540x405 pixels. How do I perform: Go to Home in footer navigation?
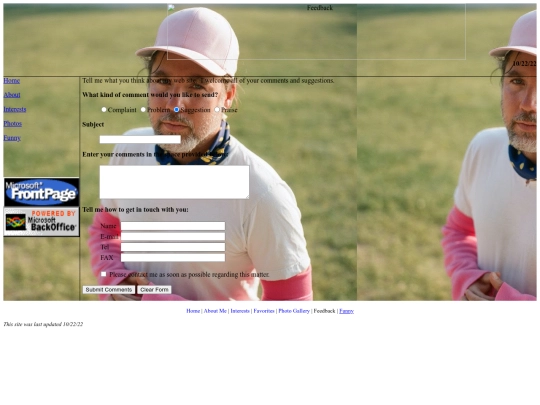pyautogui.click(x=193, y=311)
